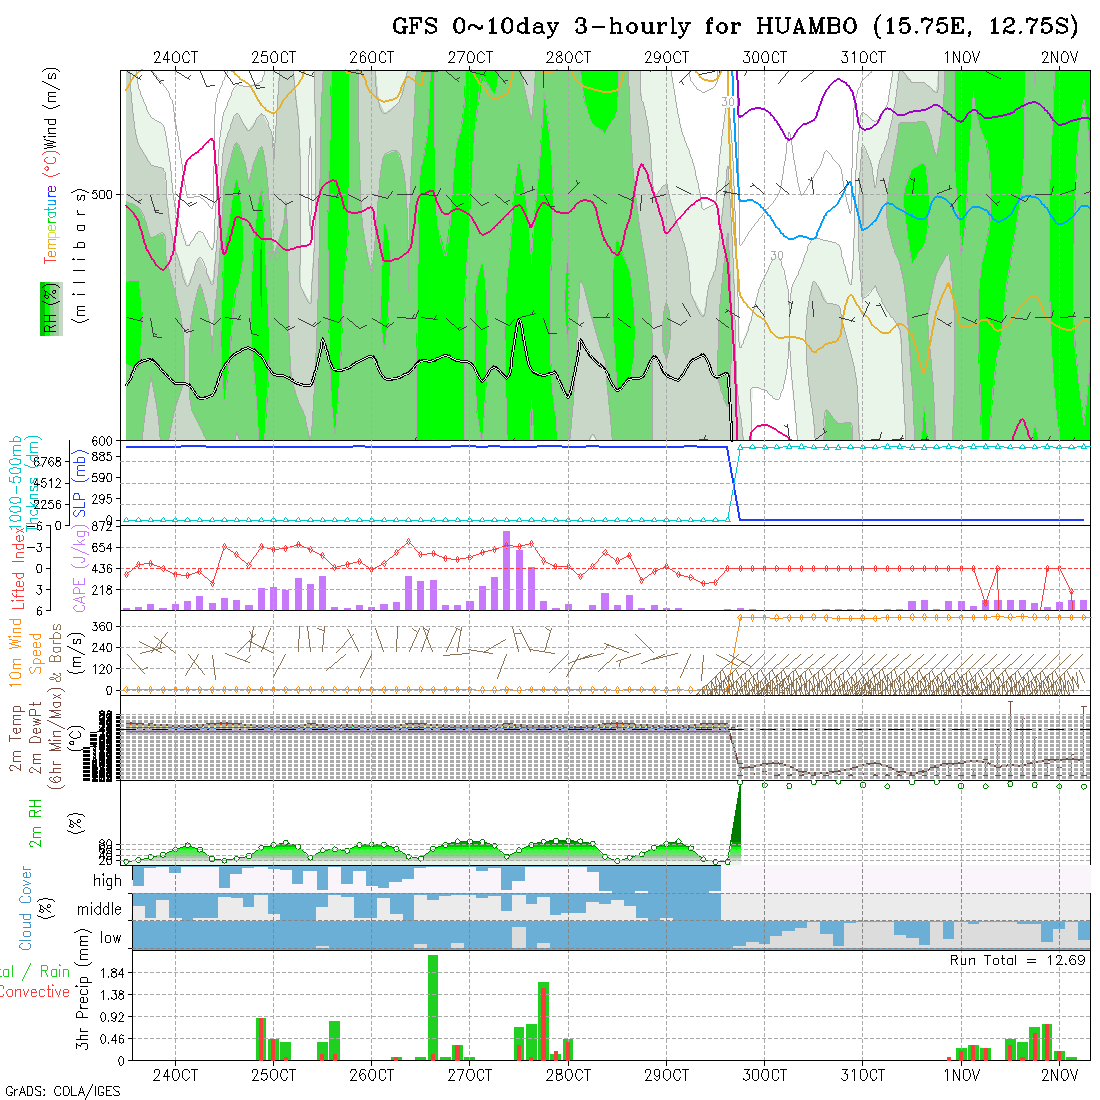
Task: Select the 24OCT marker on top axis
Action: [x=175, y=57]
